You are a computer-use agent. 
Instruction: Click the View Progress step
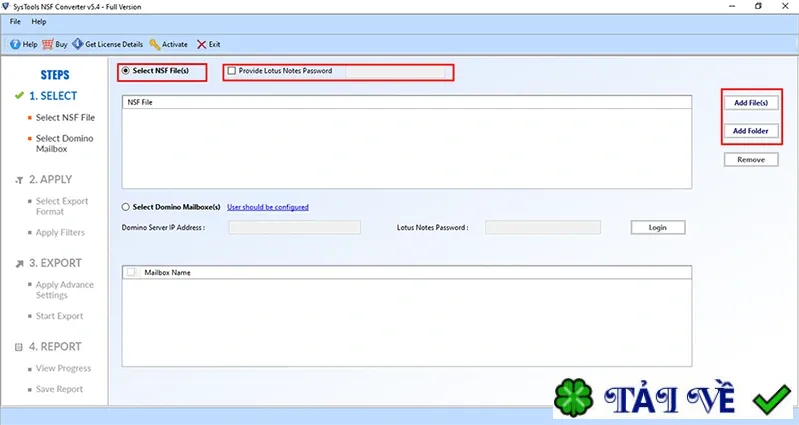63,368
